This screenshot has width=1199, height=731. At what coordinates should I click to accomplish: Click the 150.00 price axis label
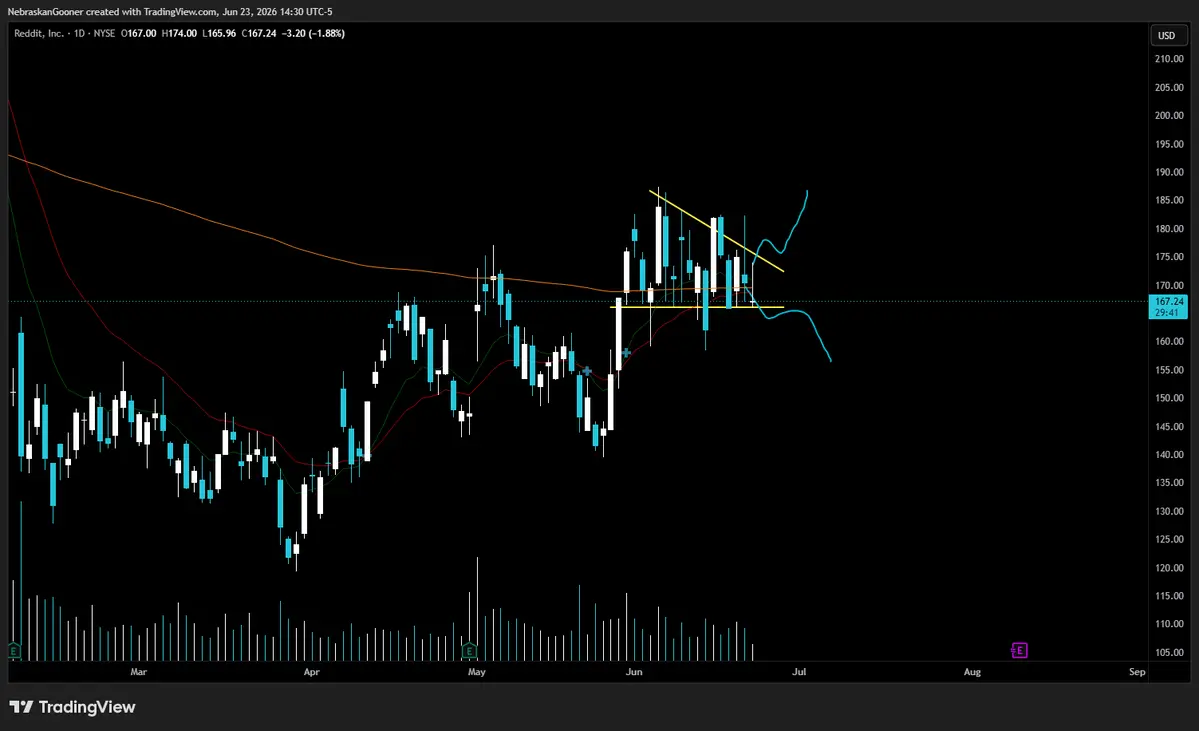(1169, 398)
